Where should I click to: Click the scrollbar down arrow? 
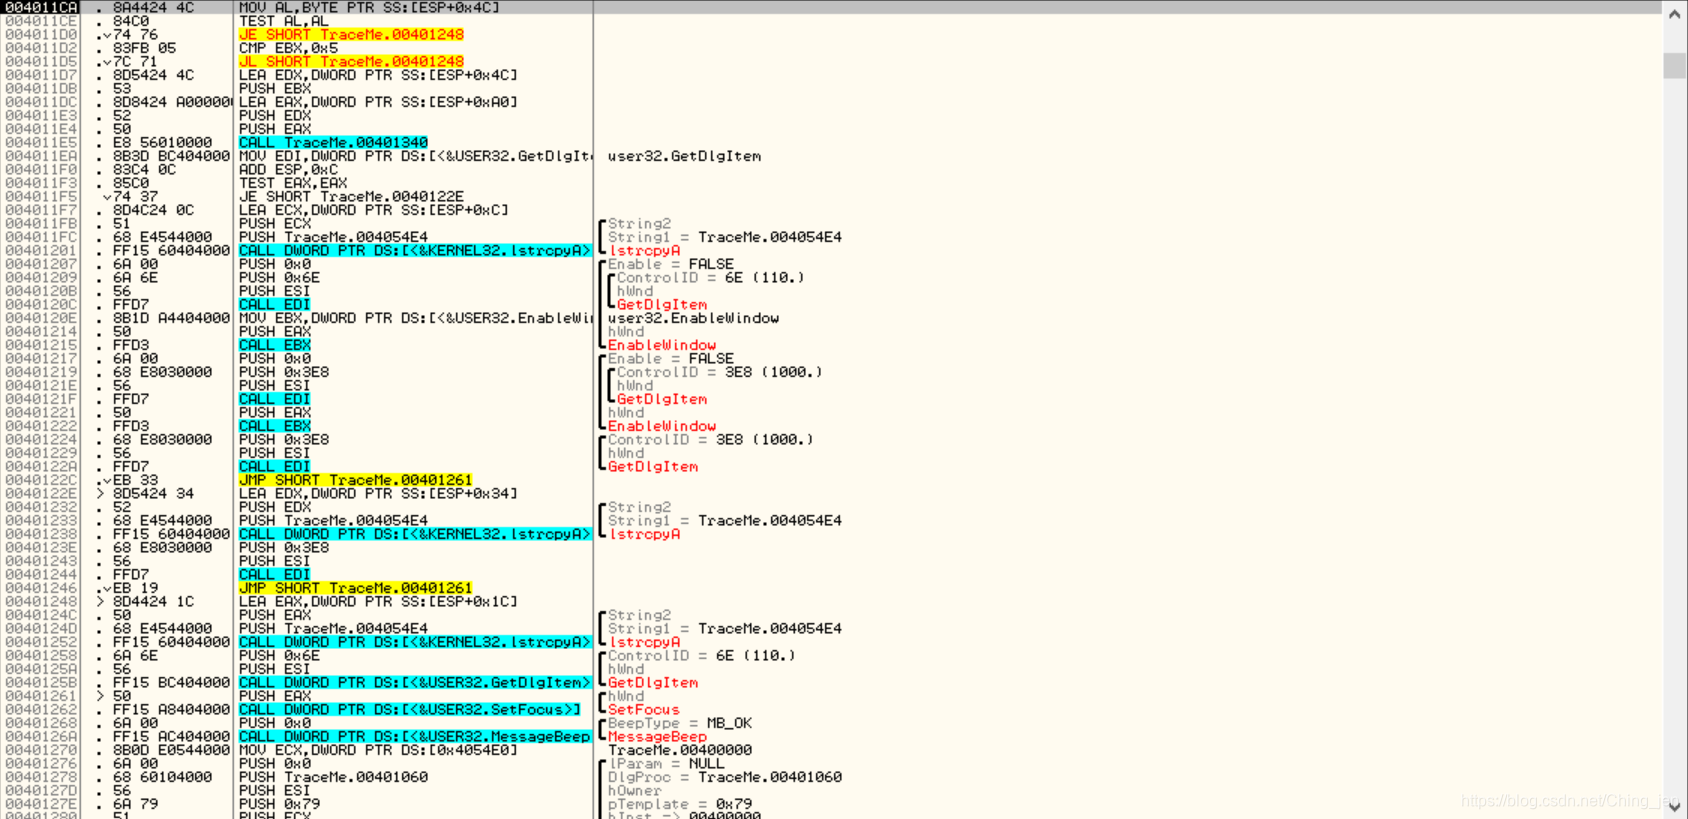1675,806
